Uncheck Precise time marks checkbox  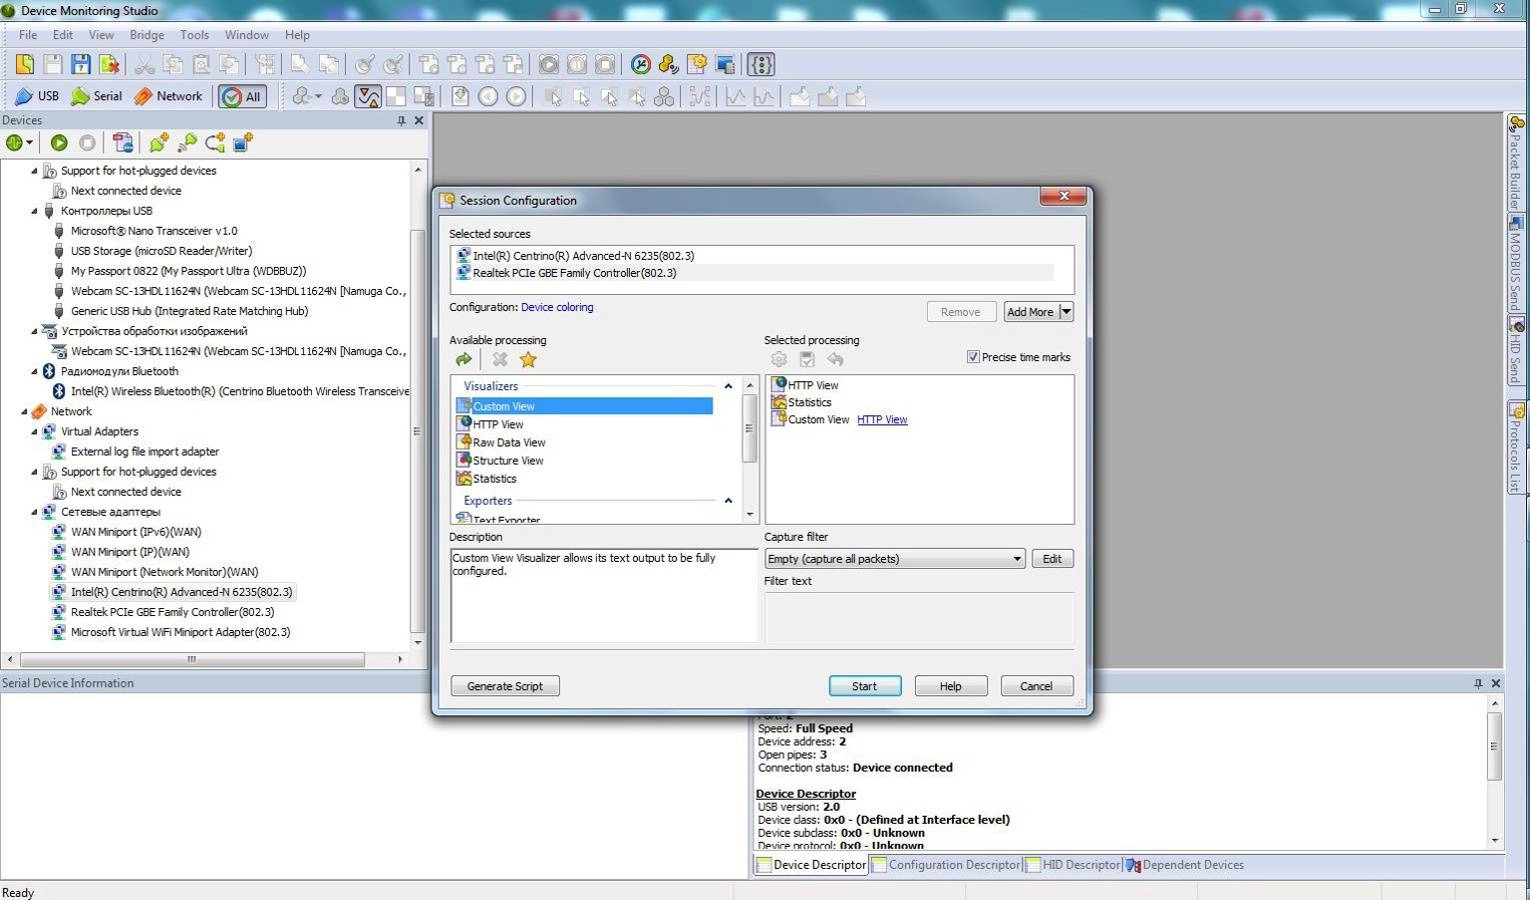coord(972,357)
